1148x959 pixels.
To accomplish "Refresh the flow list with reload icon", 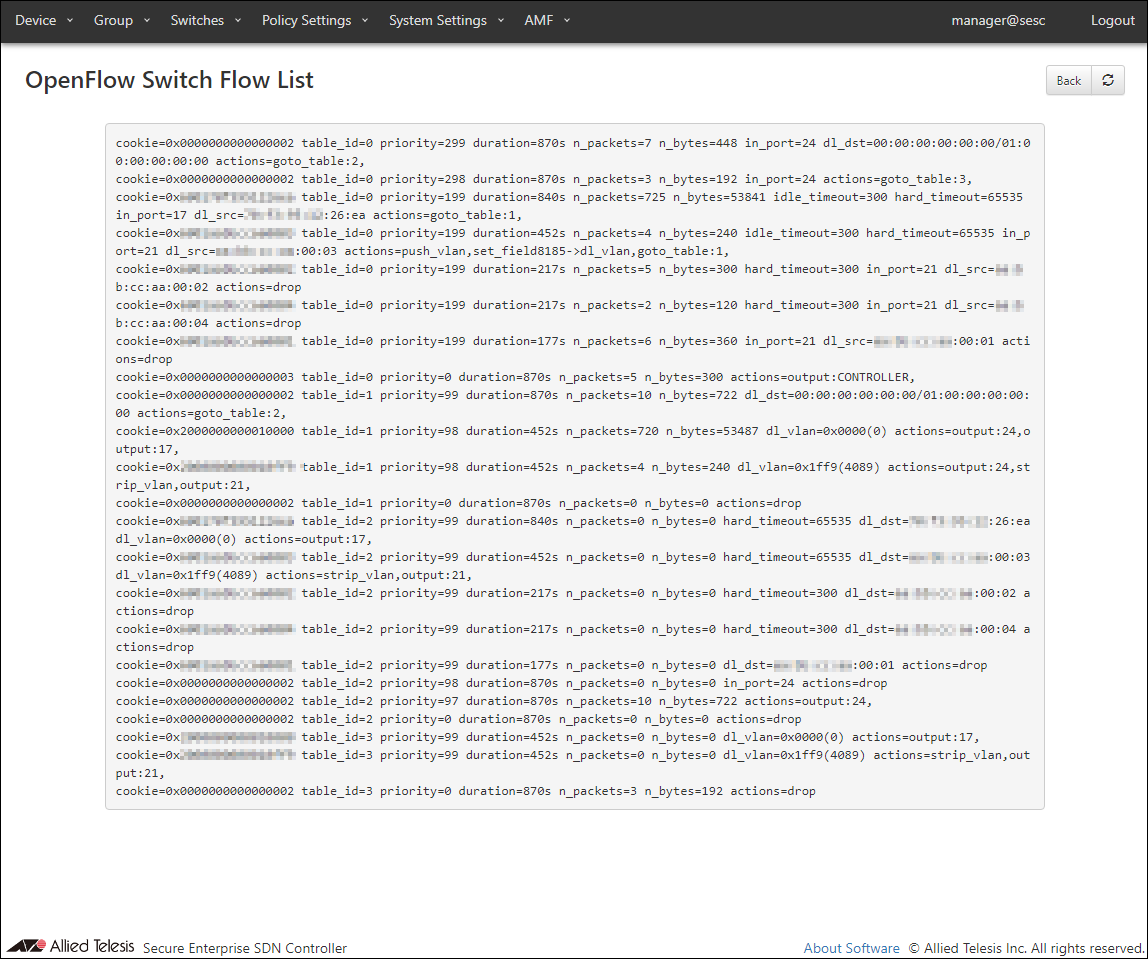I will point(1108,81).
